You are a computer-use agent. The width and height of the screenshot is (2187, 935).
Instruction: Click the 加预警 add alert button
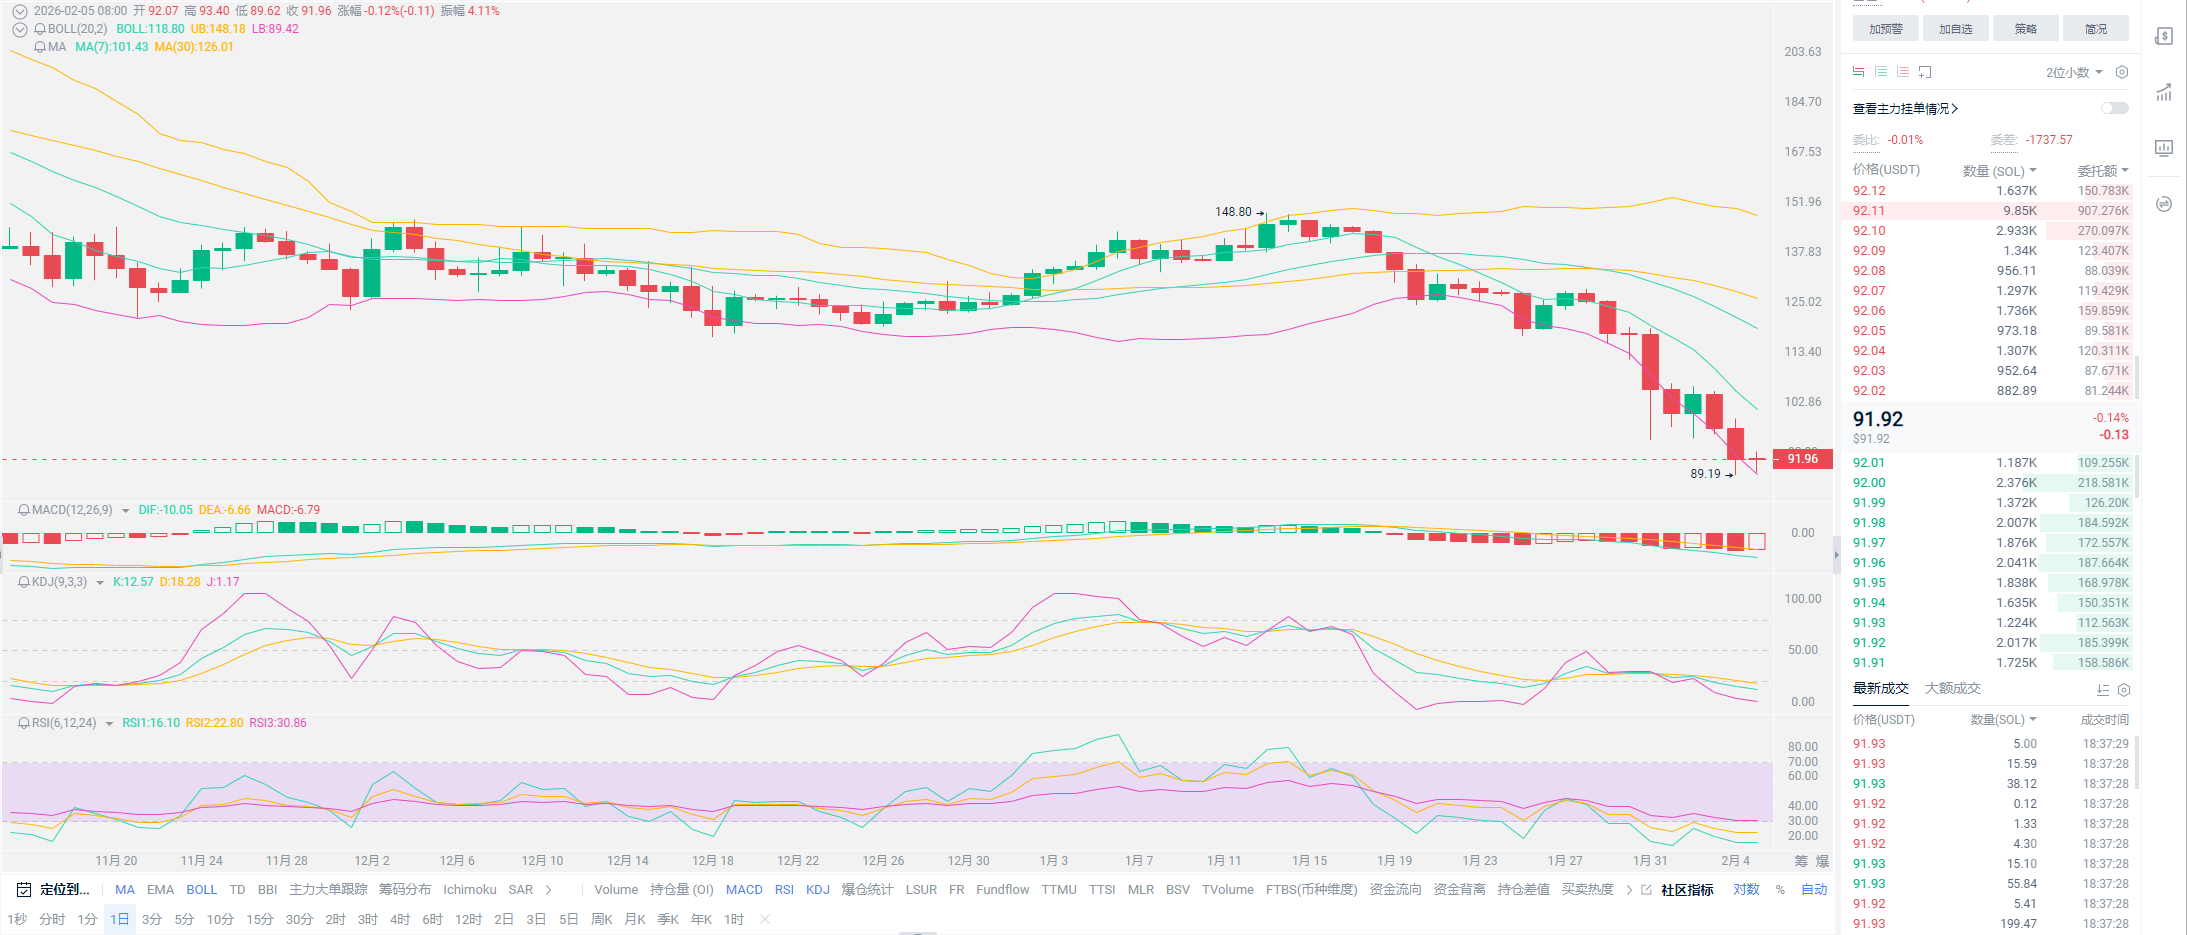click(x=1885, y=29)
